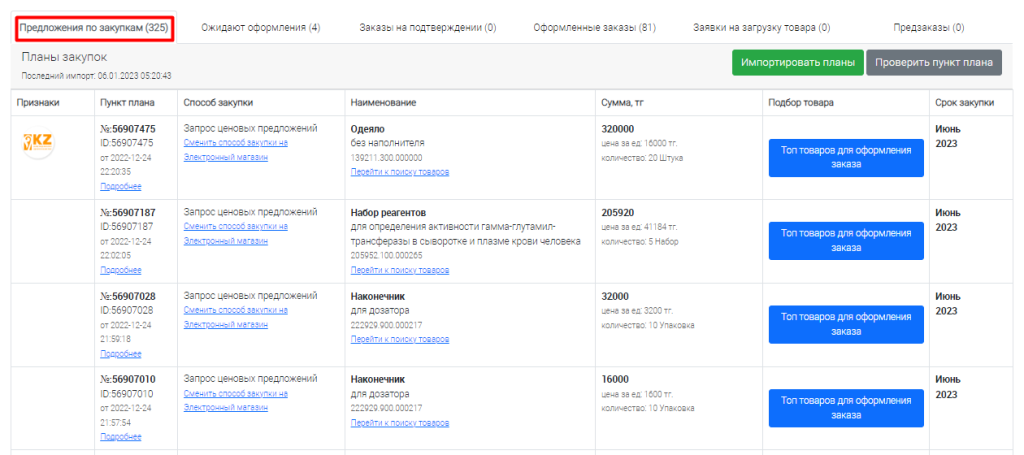Screen dimensions: 1024x455
Task: Click Подробнее under plan 56907187
Action: [121, 270]
